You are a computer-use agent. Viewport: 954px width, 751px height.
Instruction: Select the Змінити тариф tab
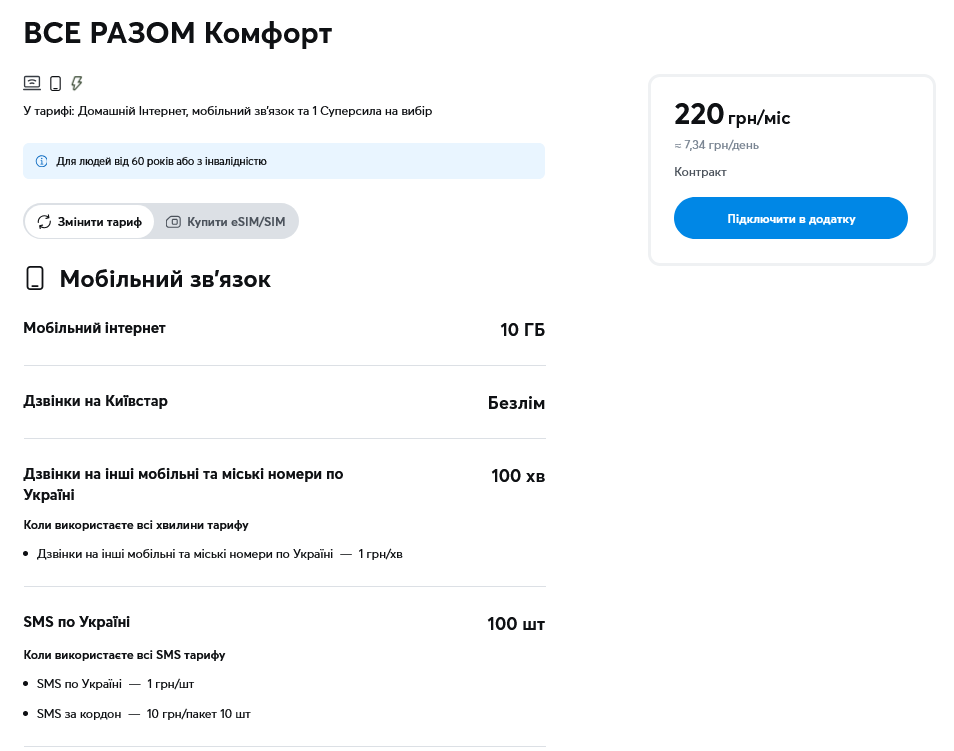90,222
